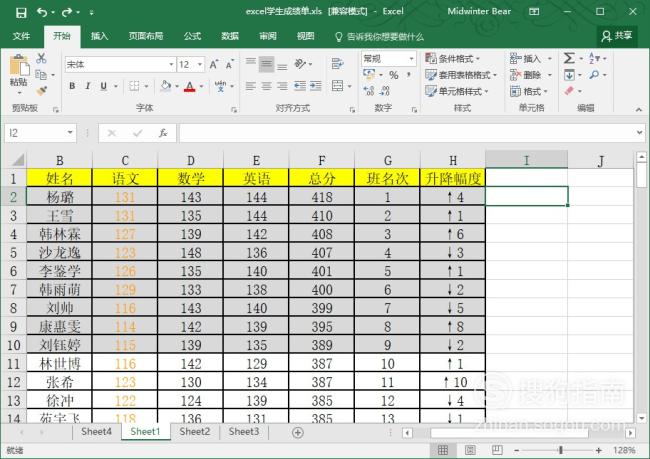Switch to Page Layout view in status bar
The image size is (650, 459).
(471, 450)
